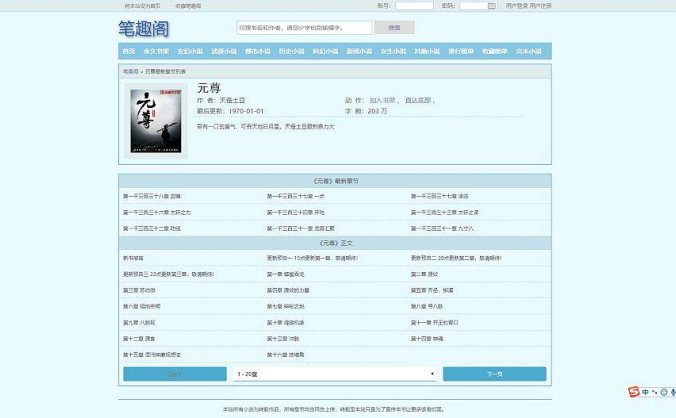
Task: Open chapter 第十三章 in the main text
Action: [283, 339]
